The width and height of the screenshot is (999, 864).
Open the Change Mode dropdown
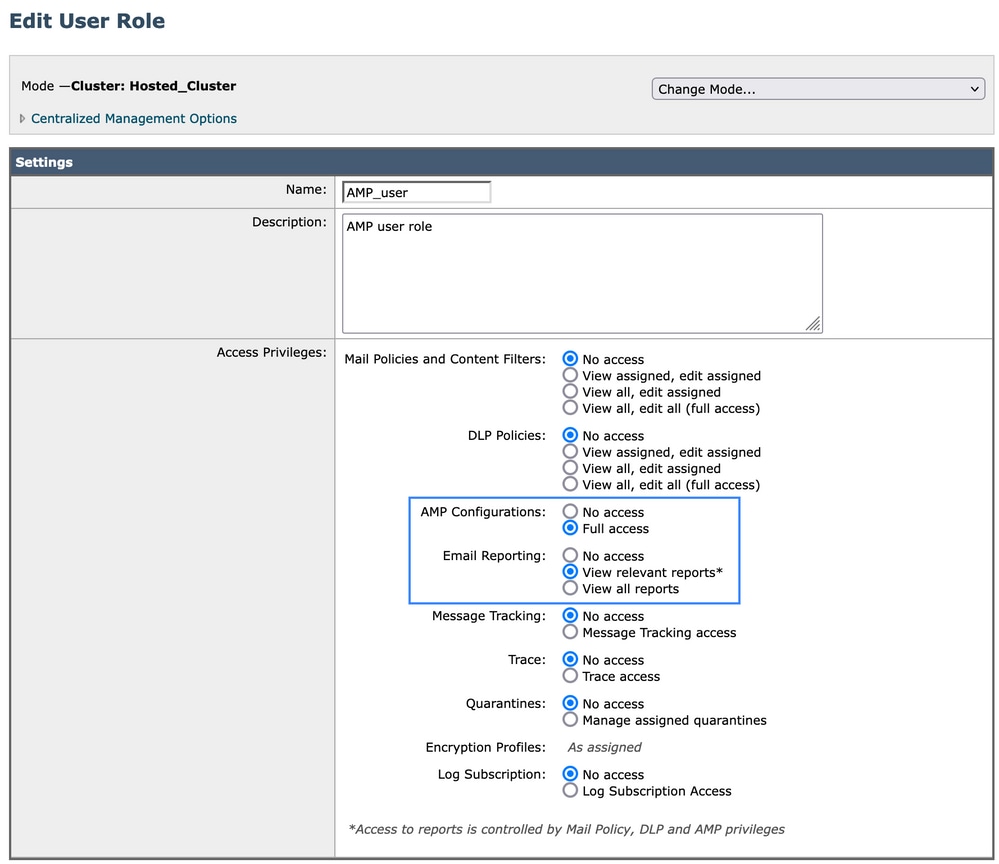tap(818, 89)
